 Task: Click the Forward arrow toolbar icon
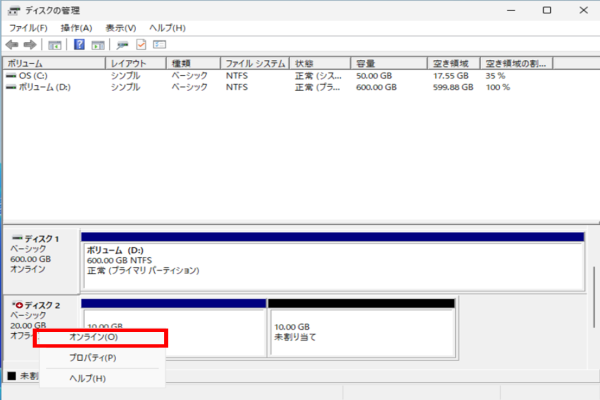click(28, 45)
